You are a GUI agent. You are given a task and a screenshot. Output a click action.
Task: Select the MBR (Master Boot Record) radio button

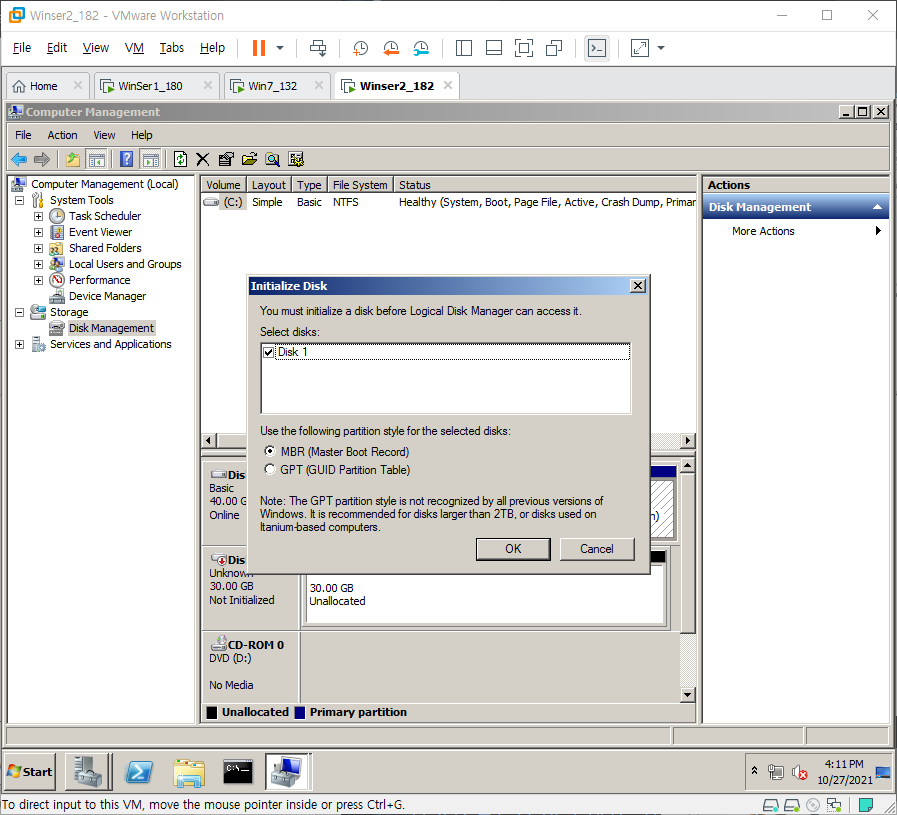point(269,451)
